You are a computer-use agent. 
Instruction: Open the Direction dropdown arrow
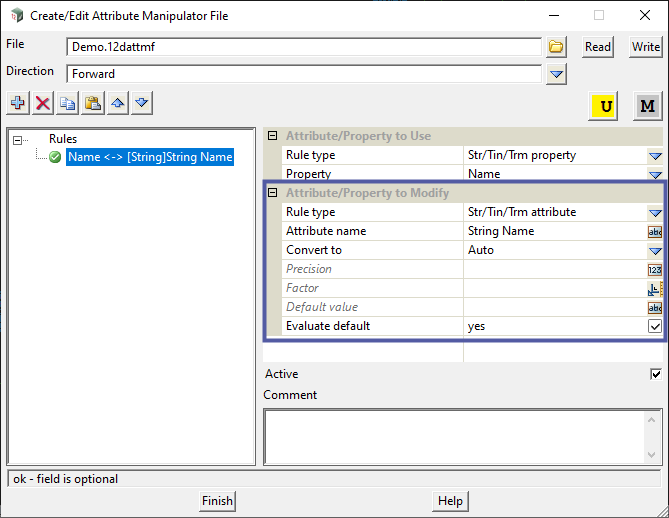(x=557, y=74)
